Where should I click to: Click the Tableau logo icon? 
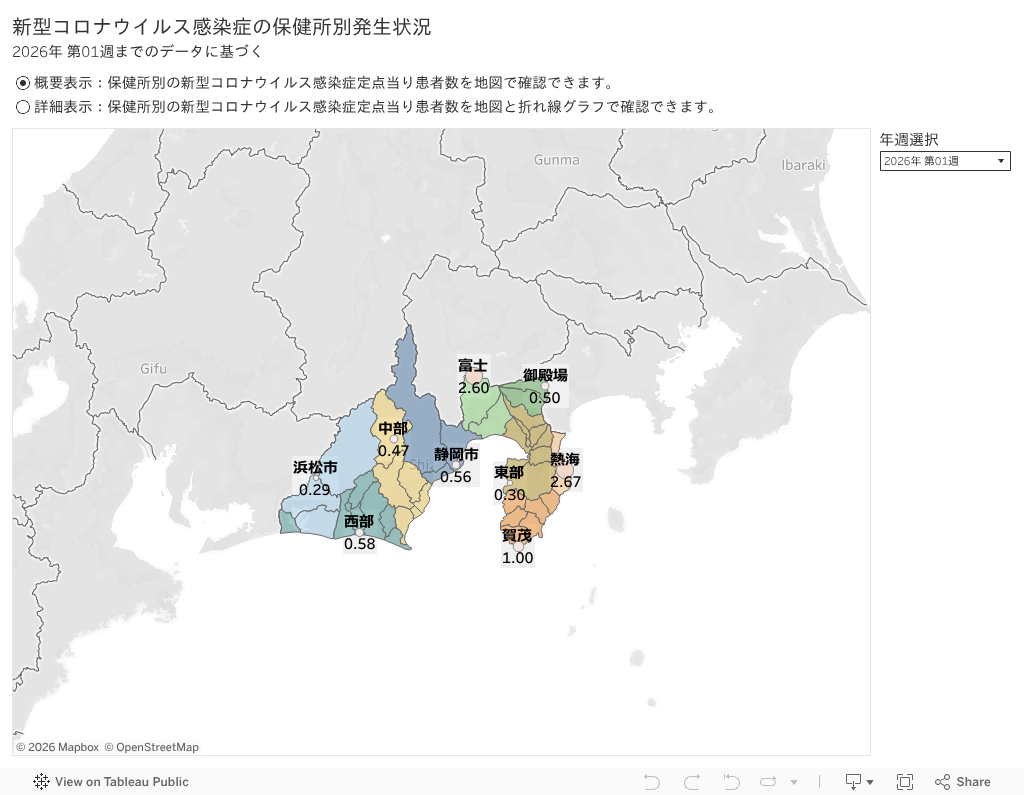[x=42, y=782]
